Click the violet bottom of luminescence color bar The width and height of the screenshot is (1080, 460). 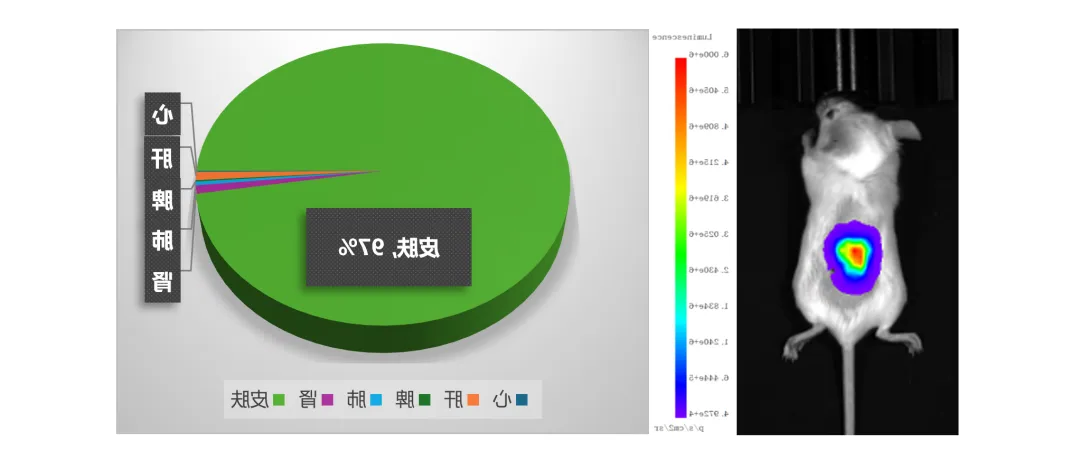tap(680, 410)
